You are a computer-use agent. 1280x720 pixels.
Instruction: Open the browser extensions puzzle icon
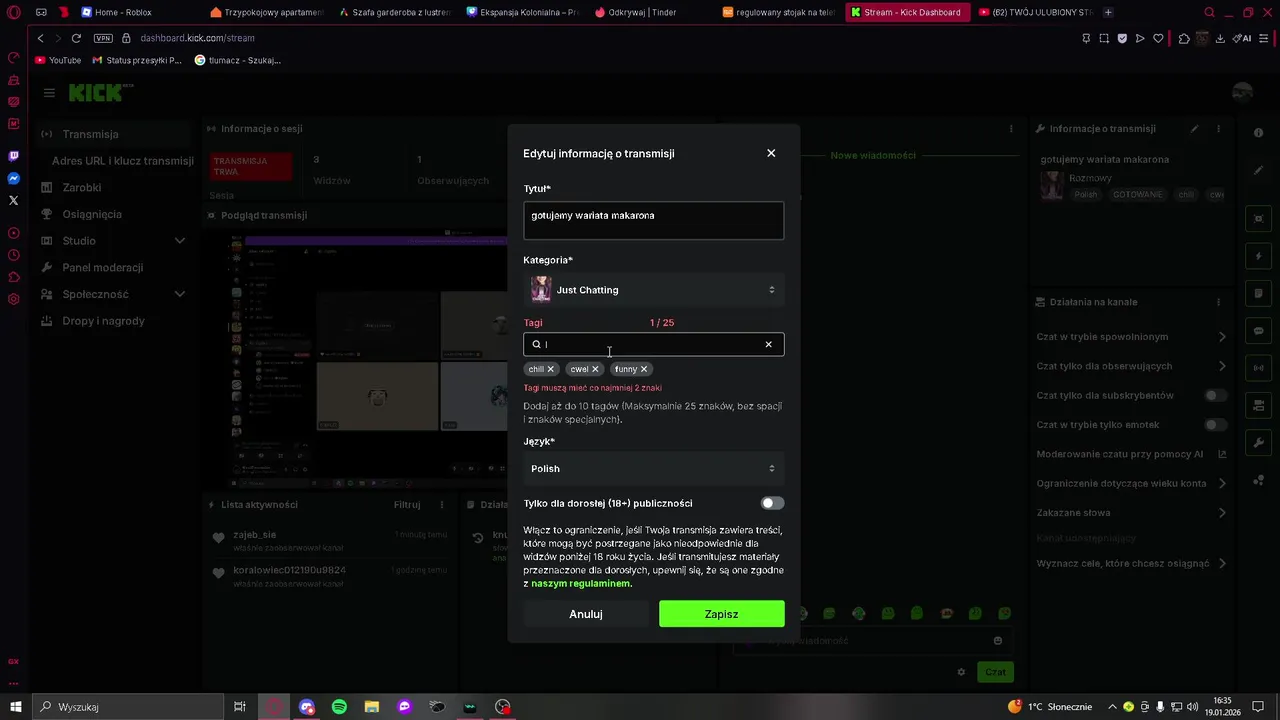point(1184,38)
